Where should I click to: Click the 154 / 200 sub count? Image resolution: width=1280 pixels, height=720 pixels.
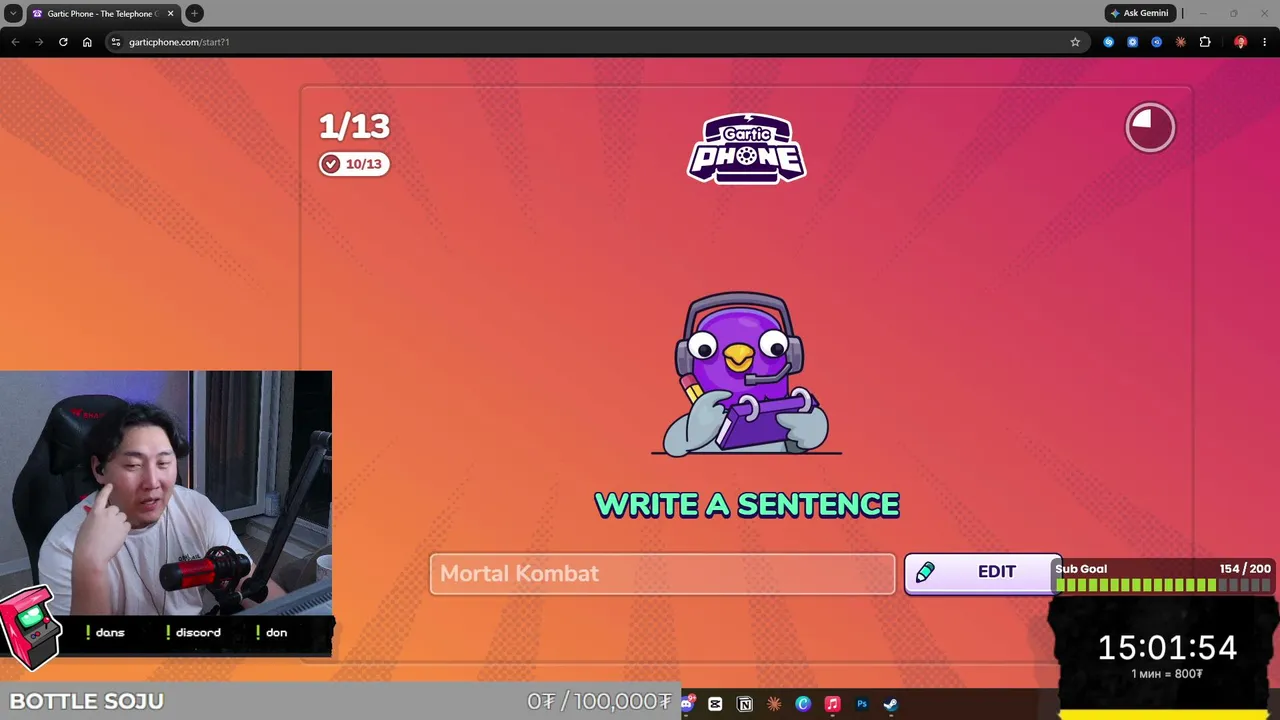click(x=1245, y=569)
